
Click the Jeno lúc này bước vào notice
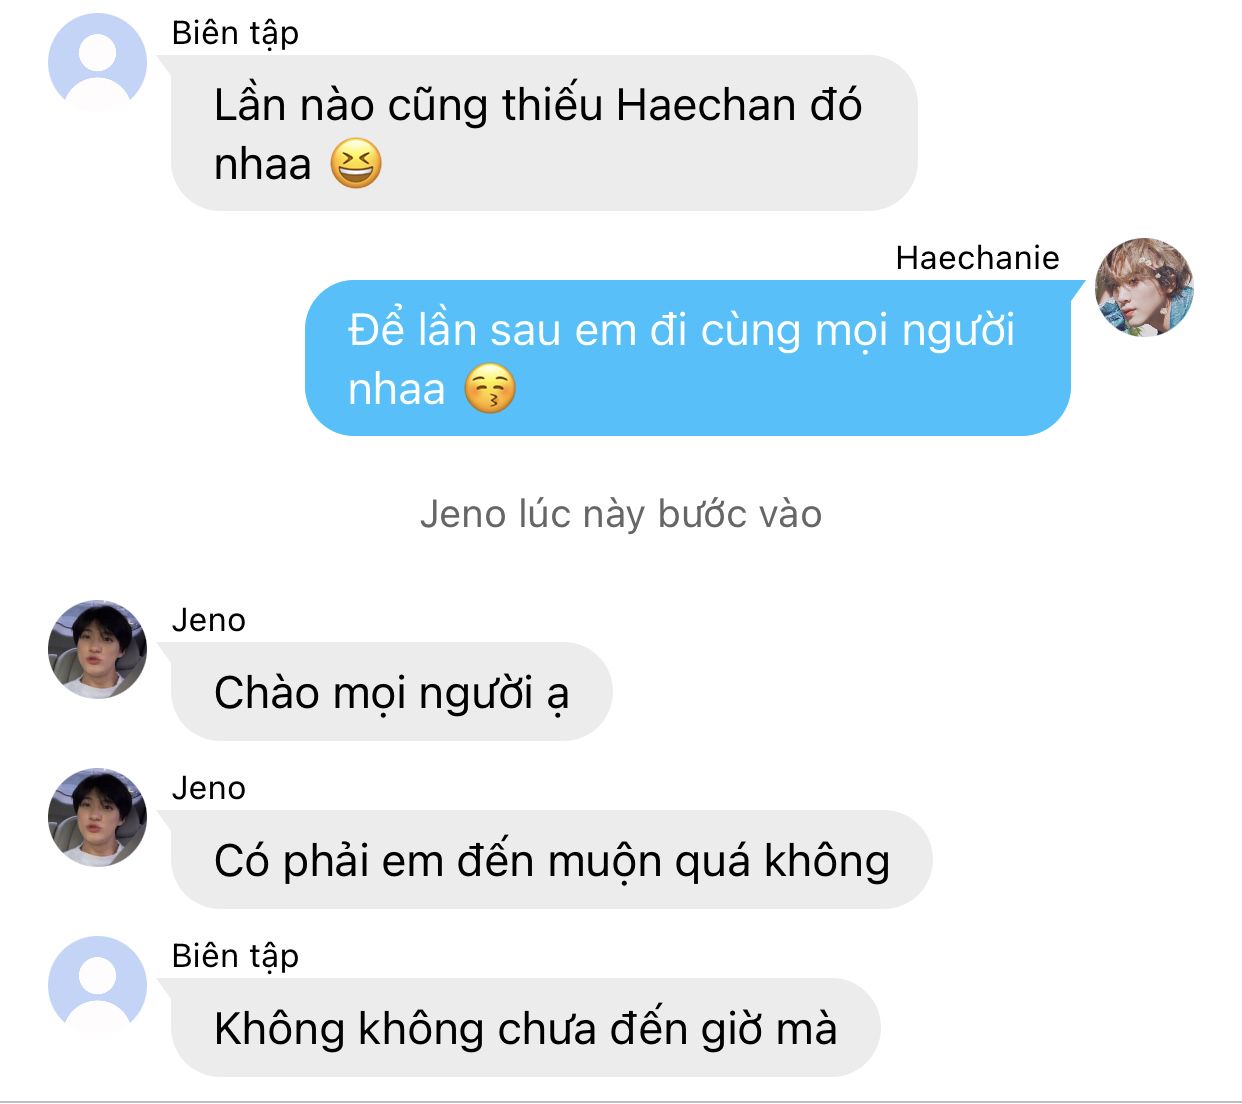tap(621, 514)
